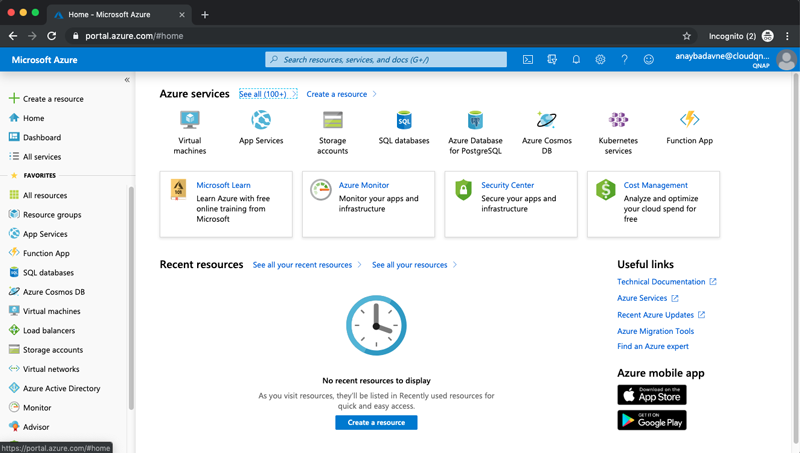Open SQL databases service tile
This screenshot has height=453, width=800.
click(x=404, y=128)
